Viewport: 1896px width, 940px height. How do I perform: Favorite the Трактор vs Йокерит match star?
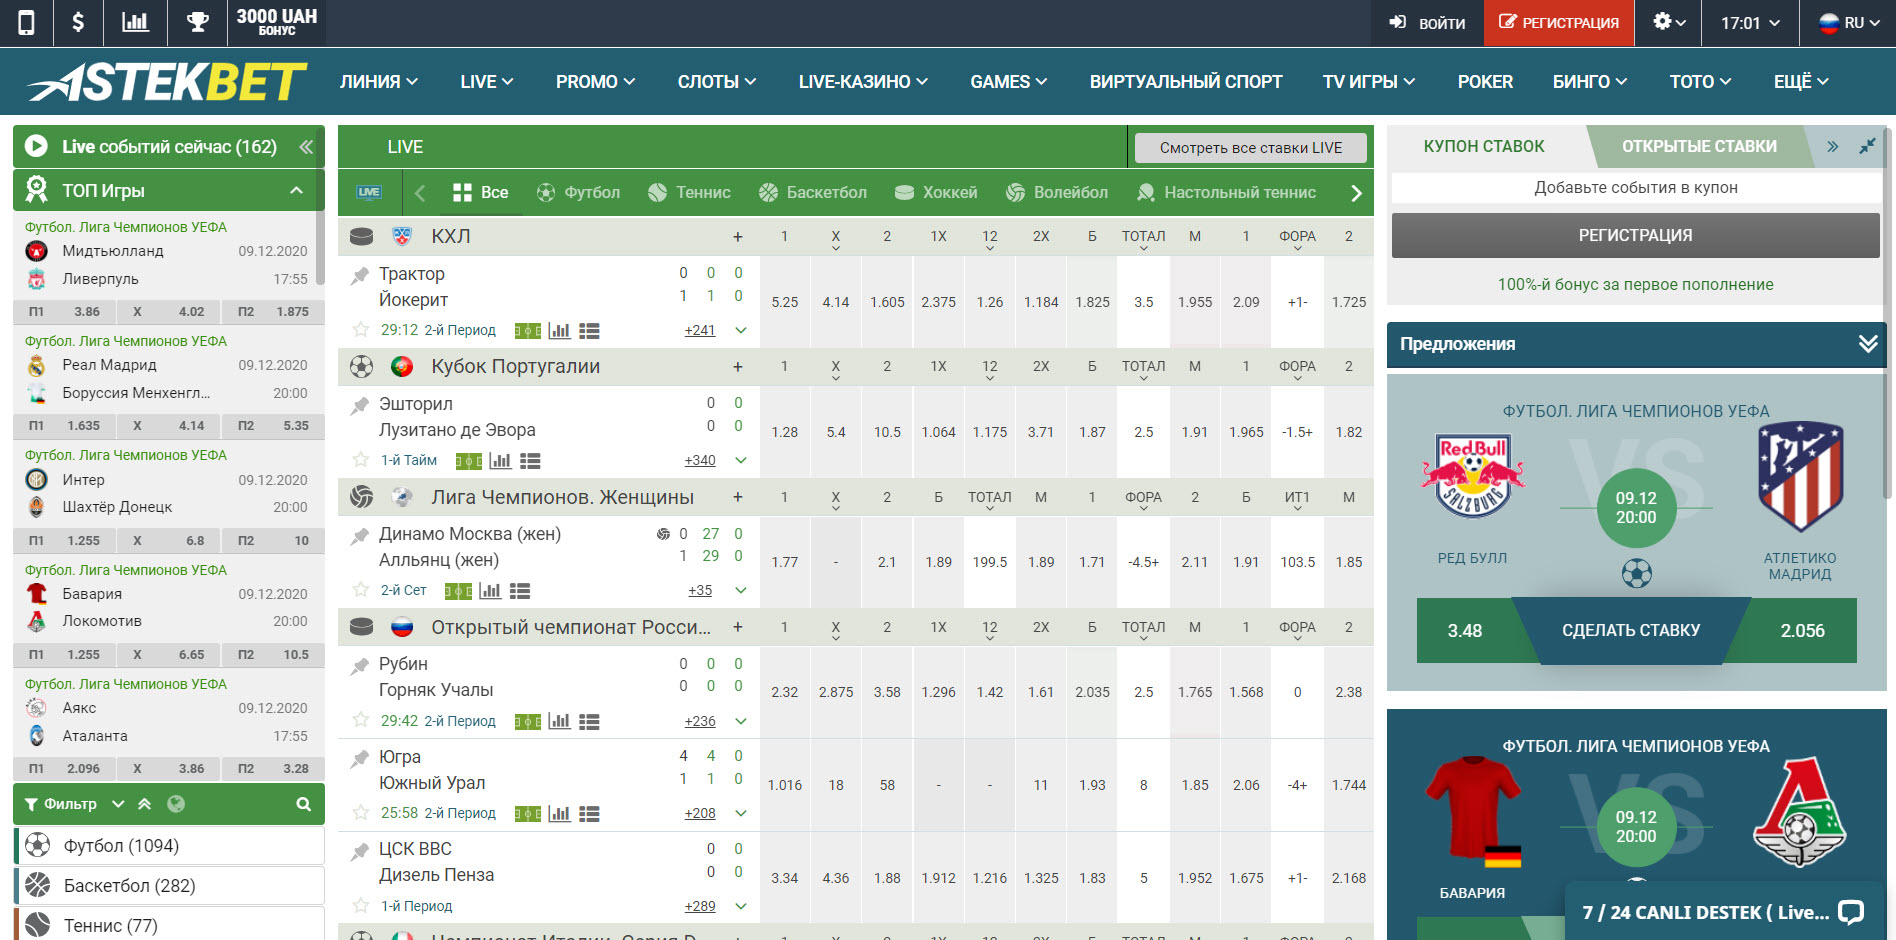(361, 329)
